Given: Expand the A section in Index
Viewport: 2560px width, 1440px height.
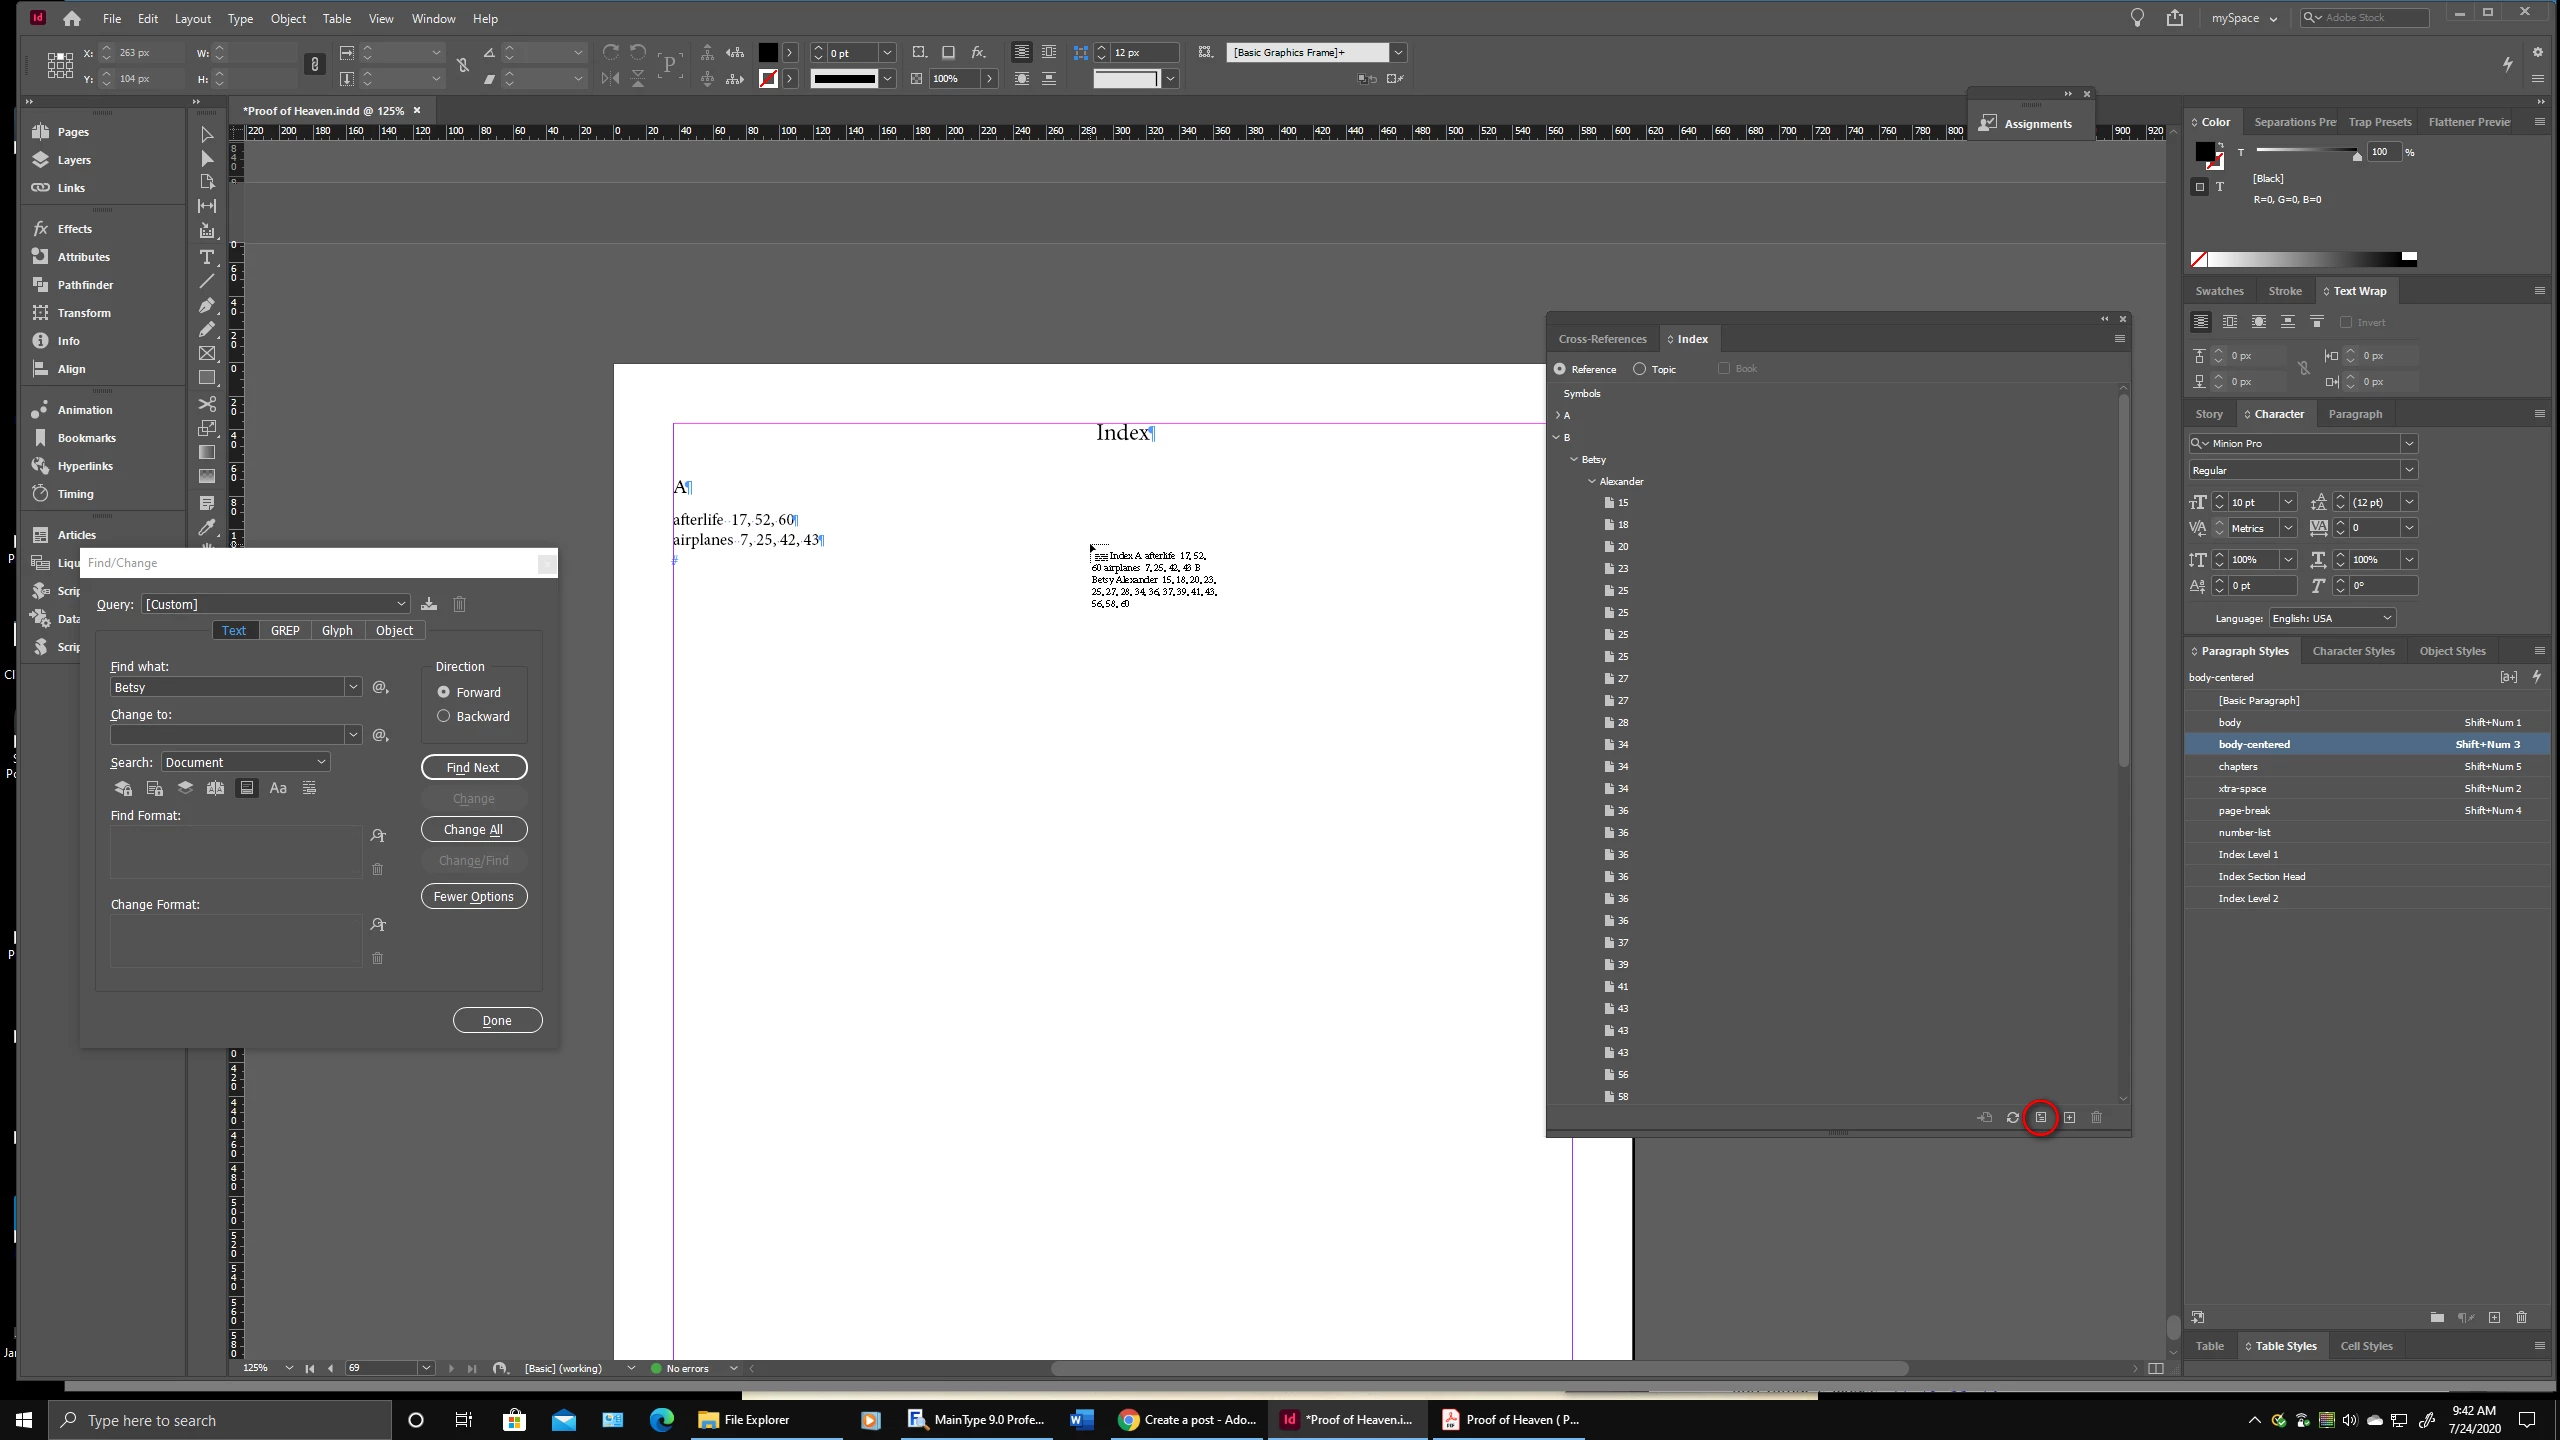Looking at the screenshot, I should pos(1557,415).
